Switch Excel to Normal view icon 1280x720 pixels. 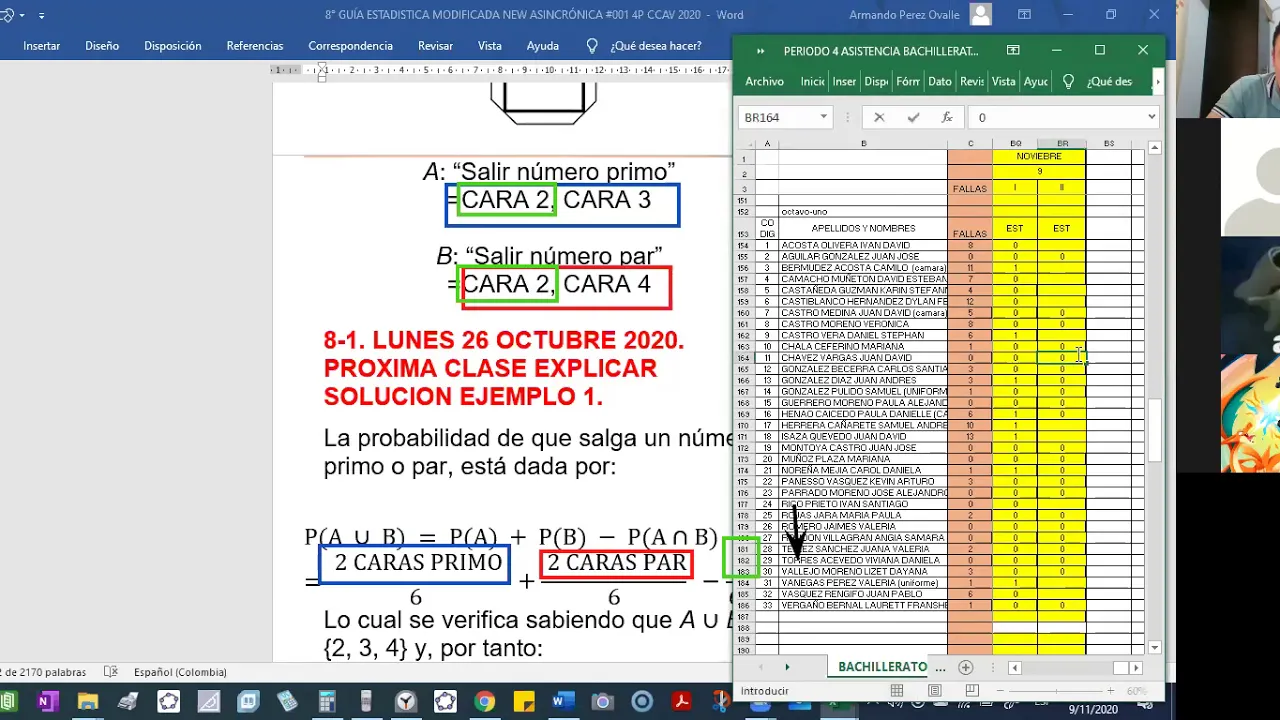[x=897, y=691]
